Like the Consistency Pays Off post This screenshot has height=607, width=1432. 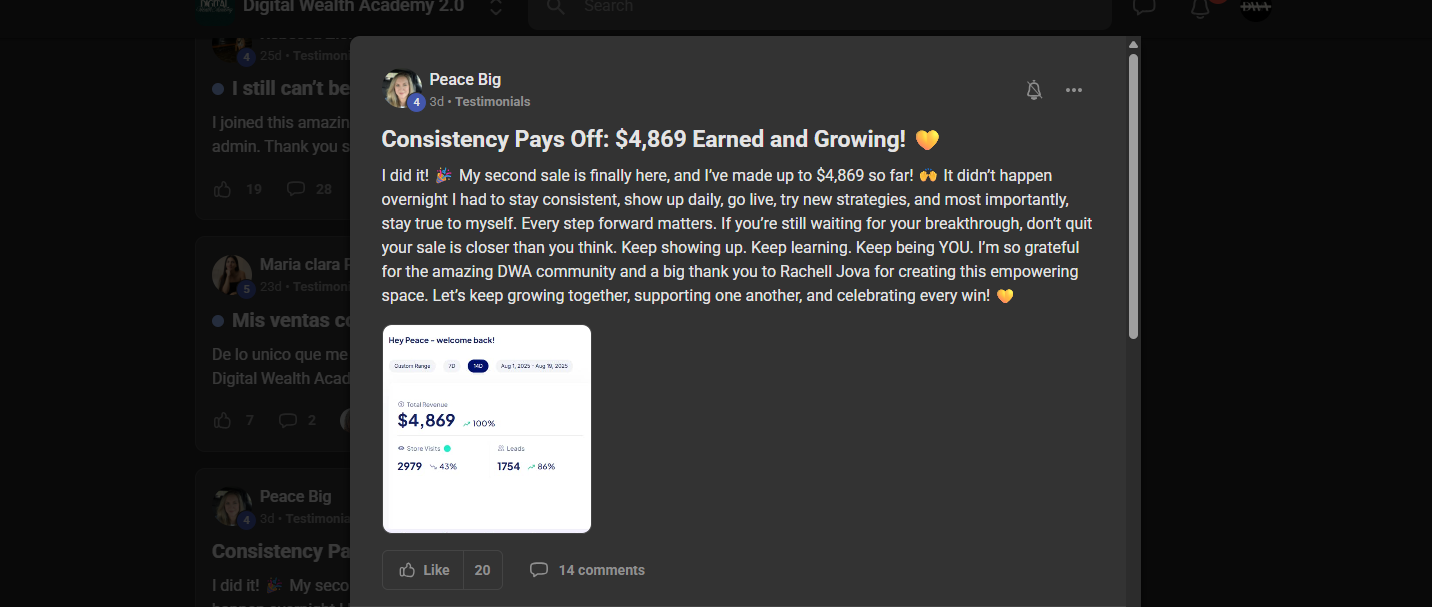click(x=423, y=570)
